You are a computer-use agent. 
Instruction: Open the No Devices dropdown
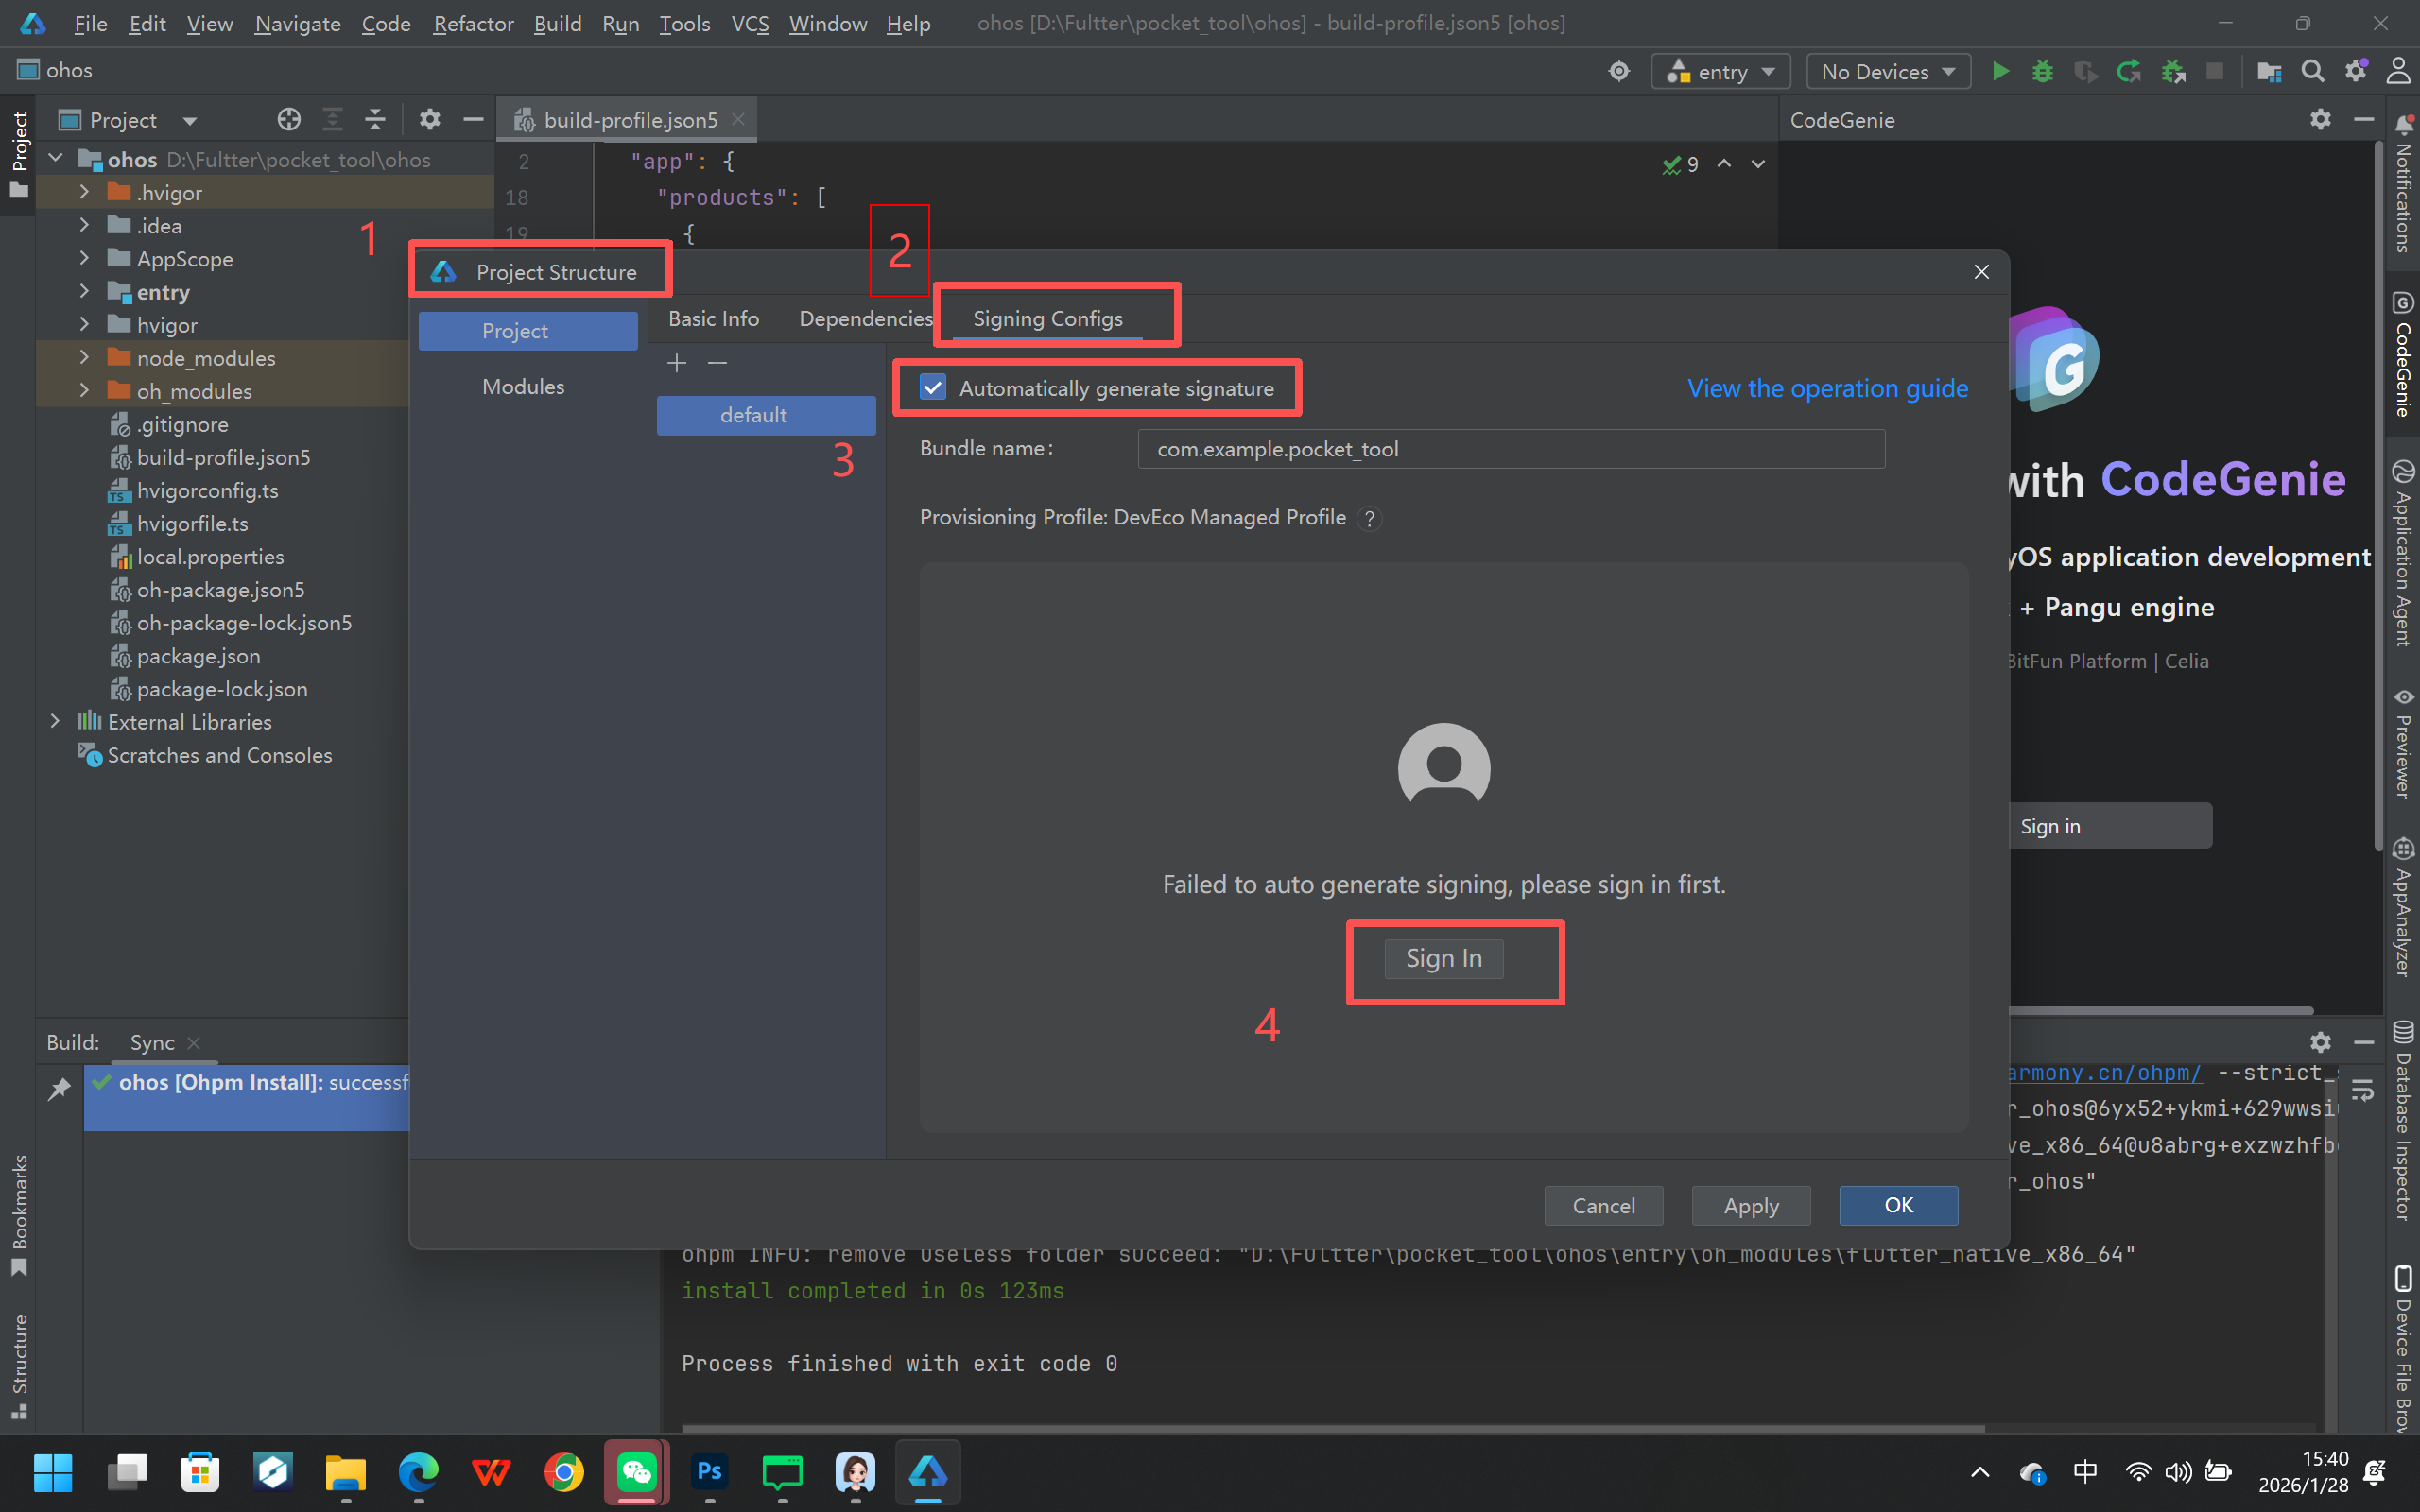coord(1887,71)
